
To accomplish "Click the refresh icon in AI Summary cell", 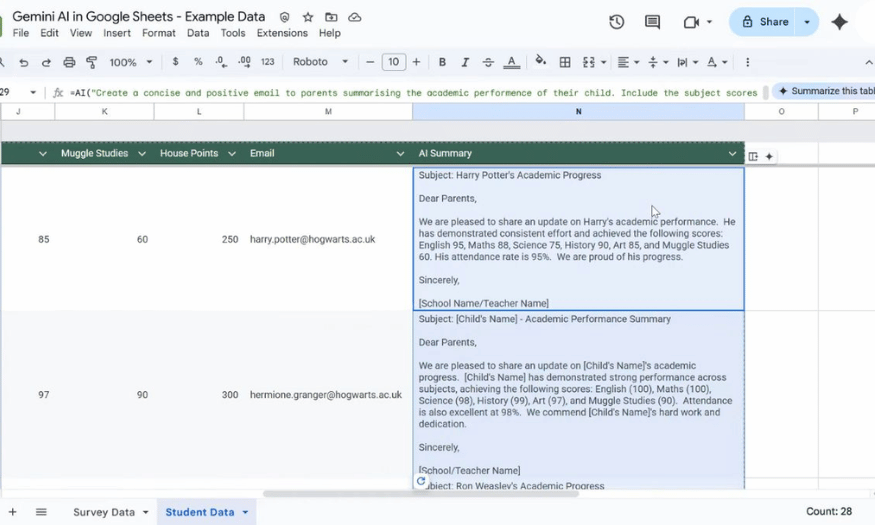I will [421, 481].
